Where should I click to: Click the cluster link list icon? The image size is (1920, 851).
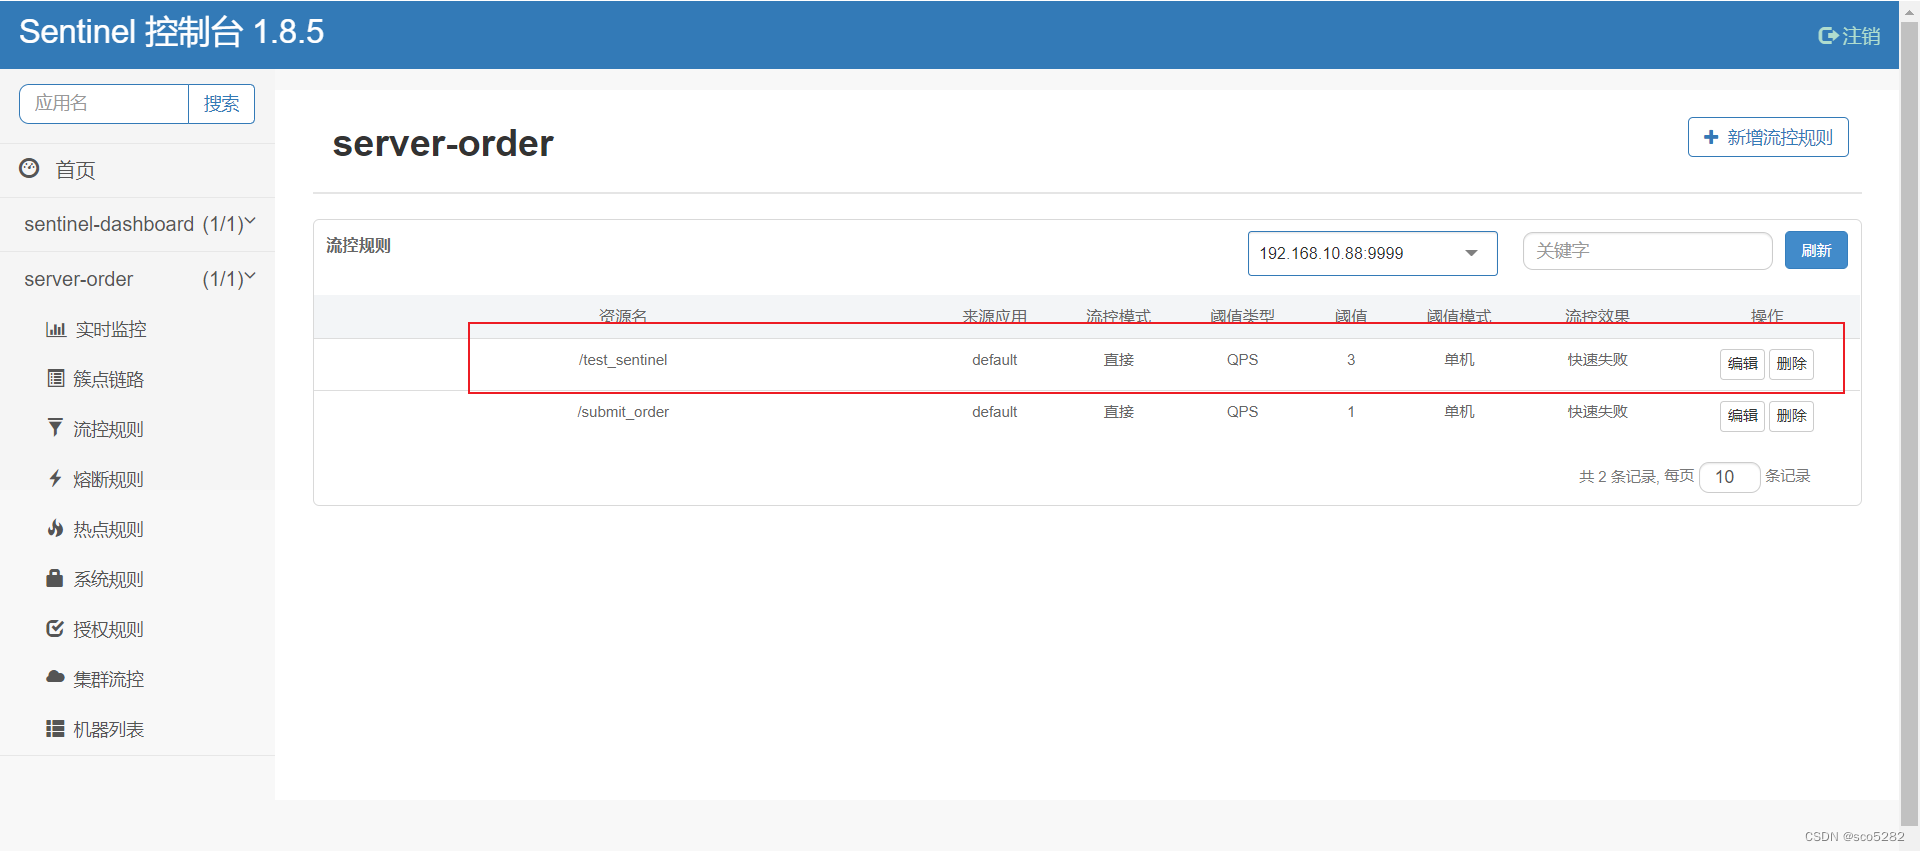[56, 378]
